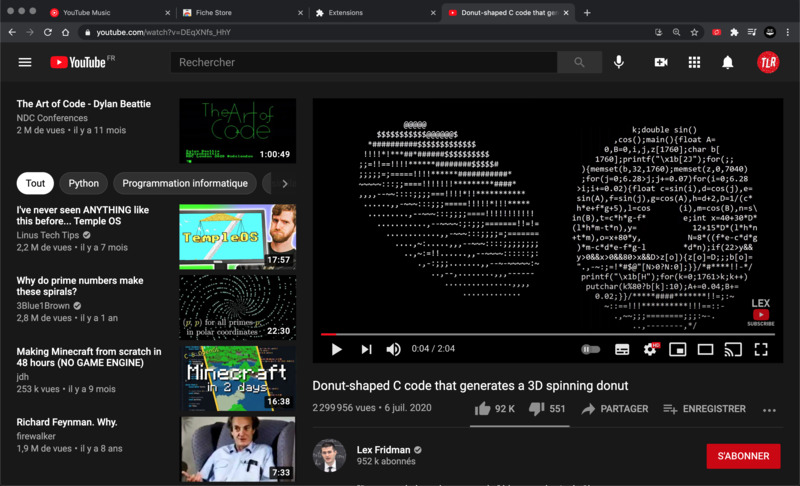This screenshot has width=800, height=486.
Task: Open the Lex Fridman channel name
Action: 383,450
